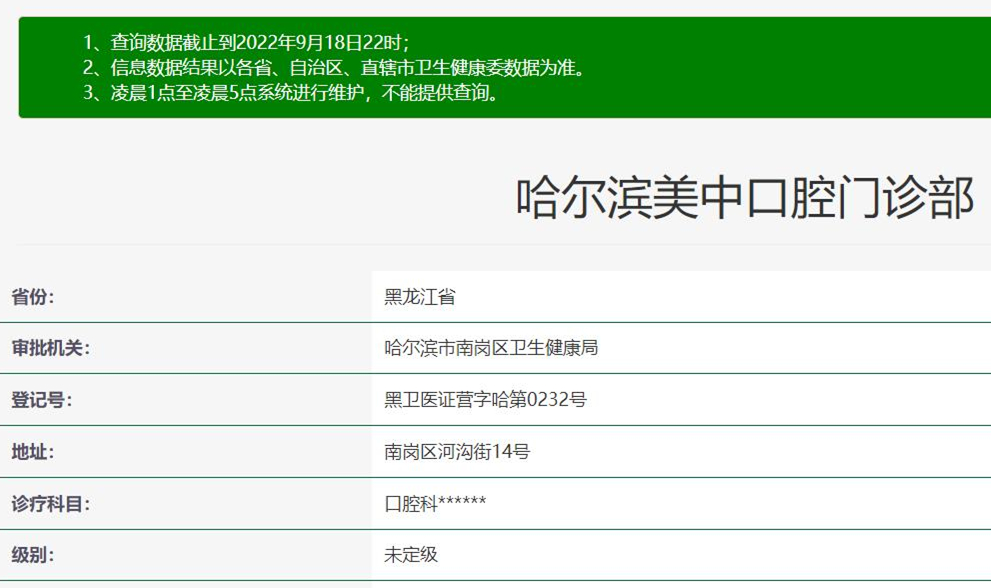Select the 诊疗科目 row label
The width and height of the screenshot is (991, 588).
click(x=50, y=504)
